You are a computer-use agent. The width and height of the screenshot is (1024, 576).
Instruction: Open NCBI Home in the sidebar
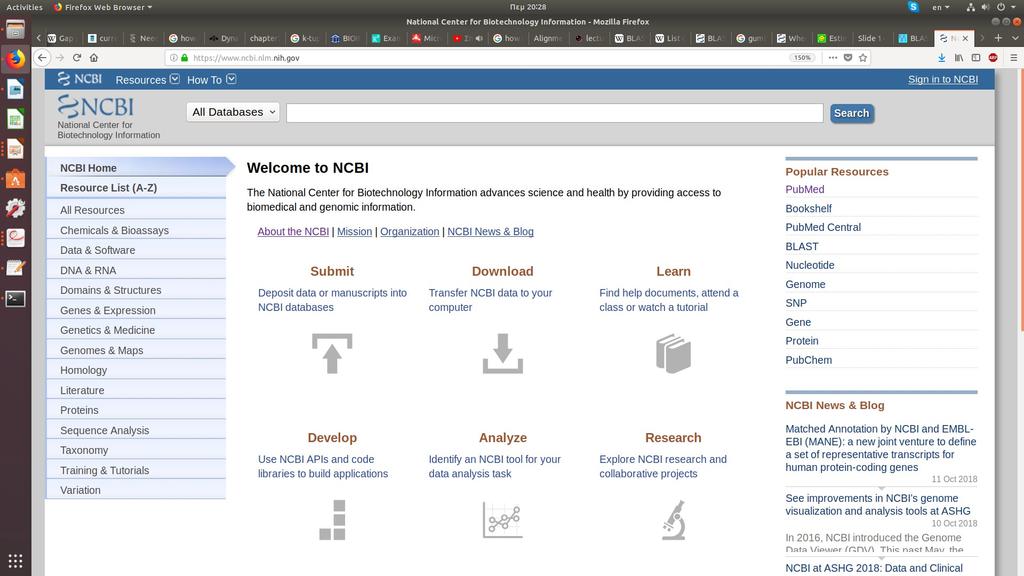136,168
